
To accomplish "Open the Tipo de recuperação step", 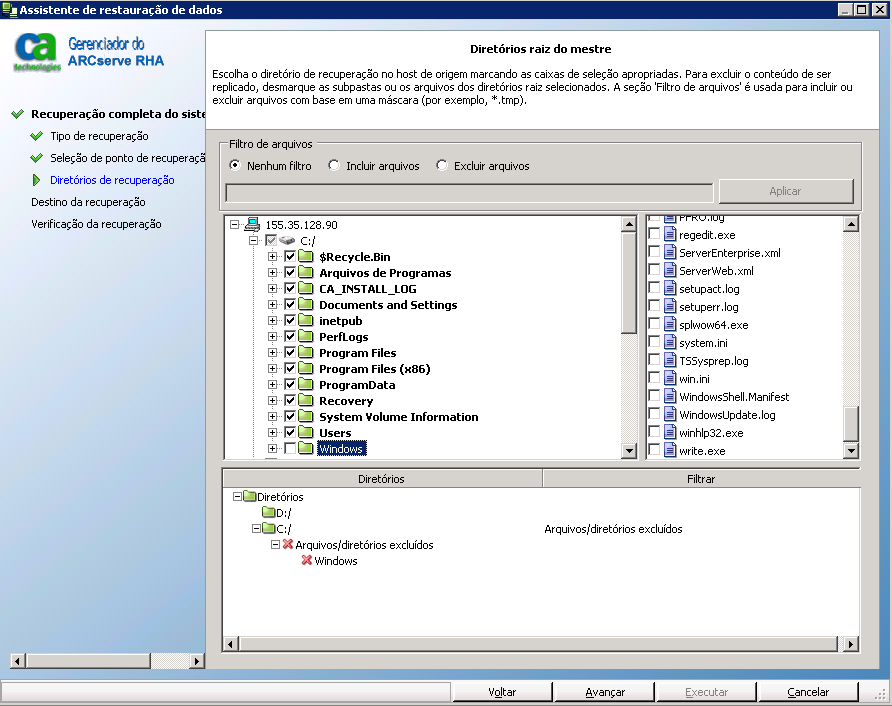I will [x=99, y=136].
